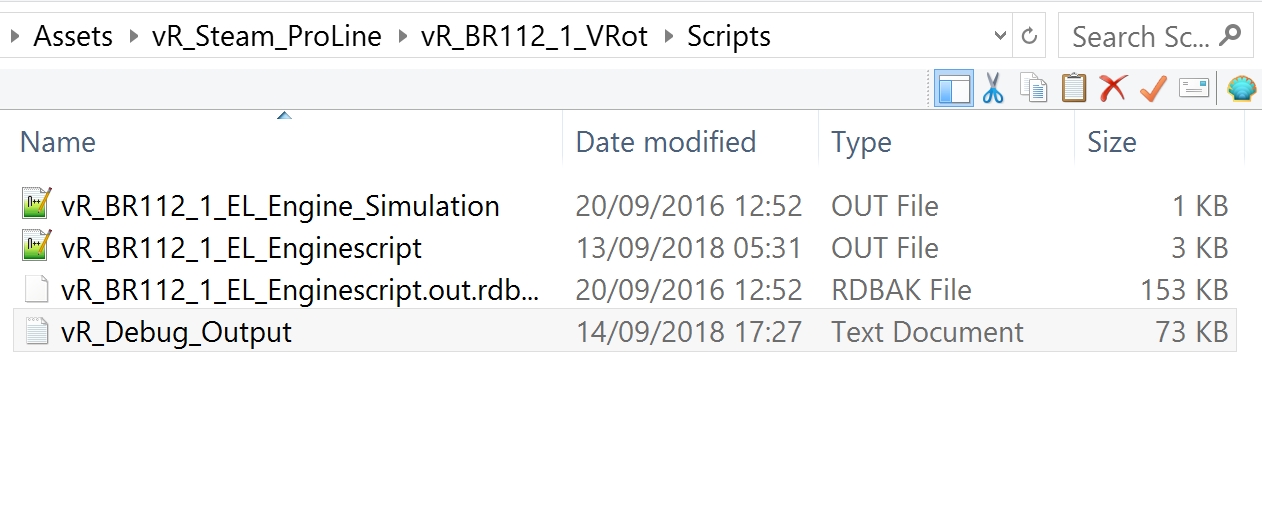Click the orange checkmark Properties icon
Viewport: 1262px width, 524px height.
[x=1153, y=89]
